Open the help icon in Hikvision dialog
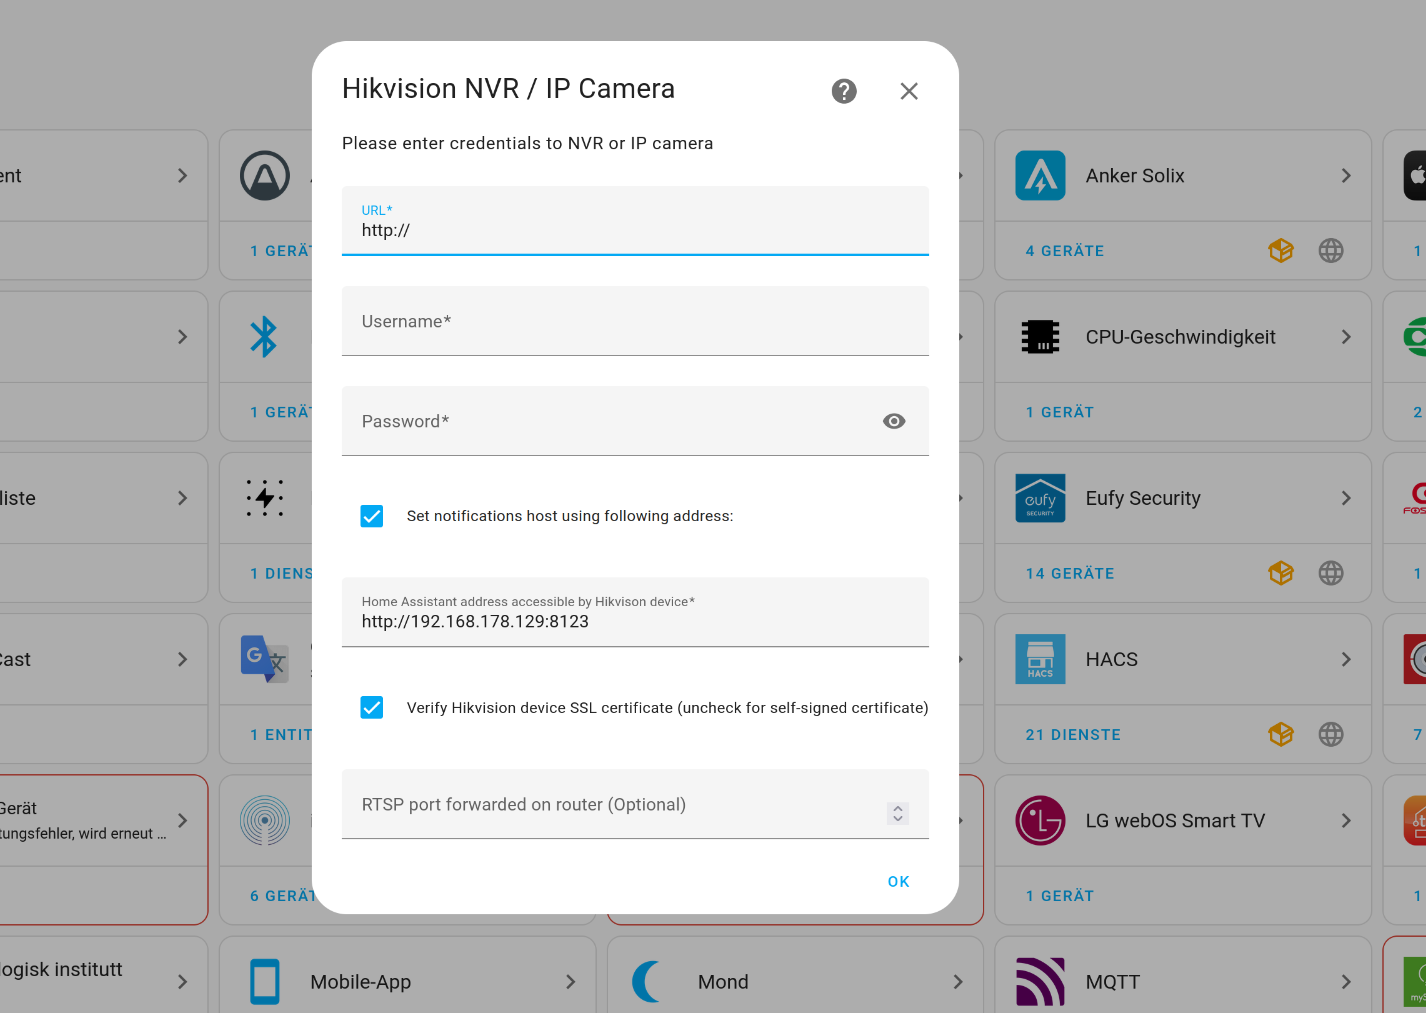The height and width of the screenshot is (1013, 1426). click(x=844, y=91)
